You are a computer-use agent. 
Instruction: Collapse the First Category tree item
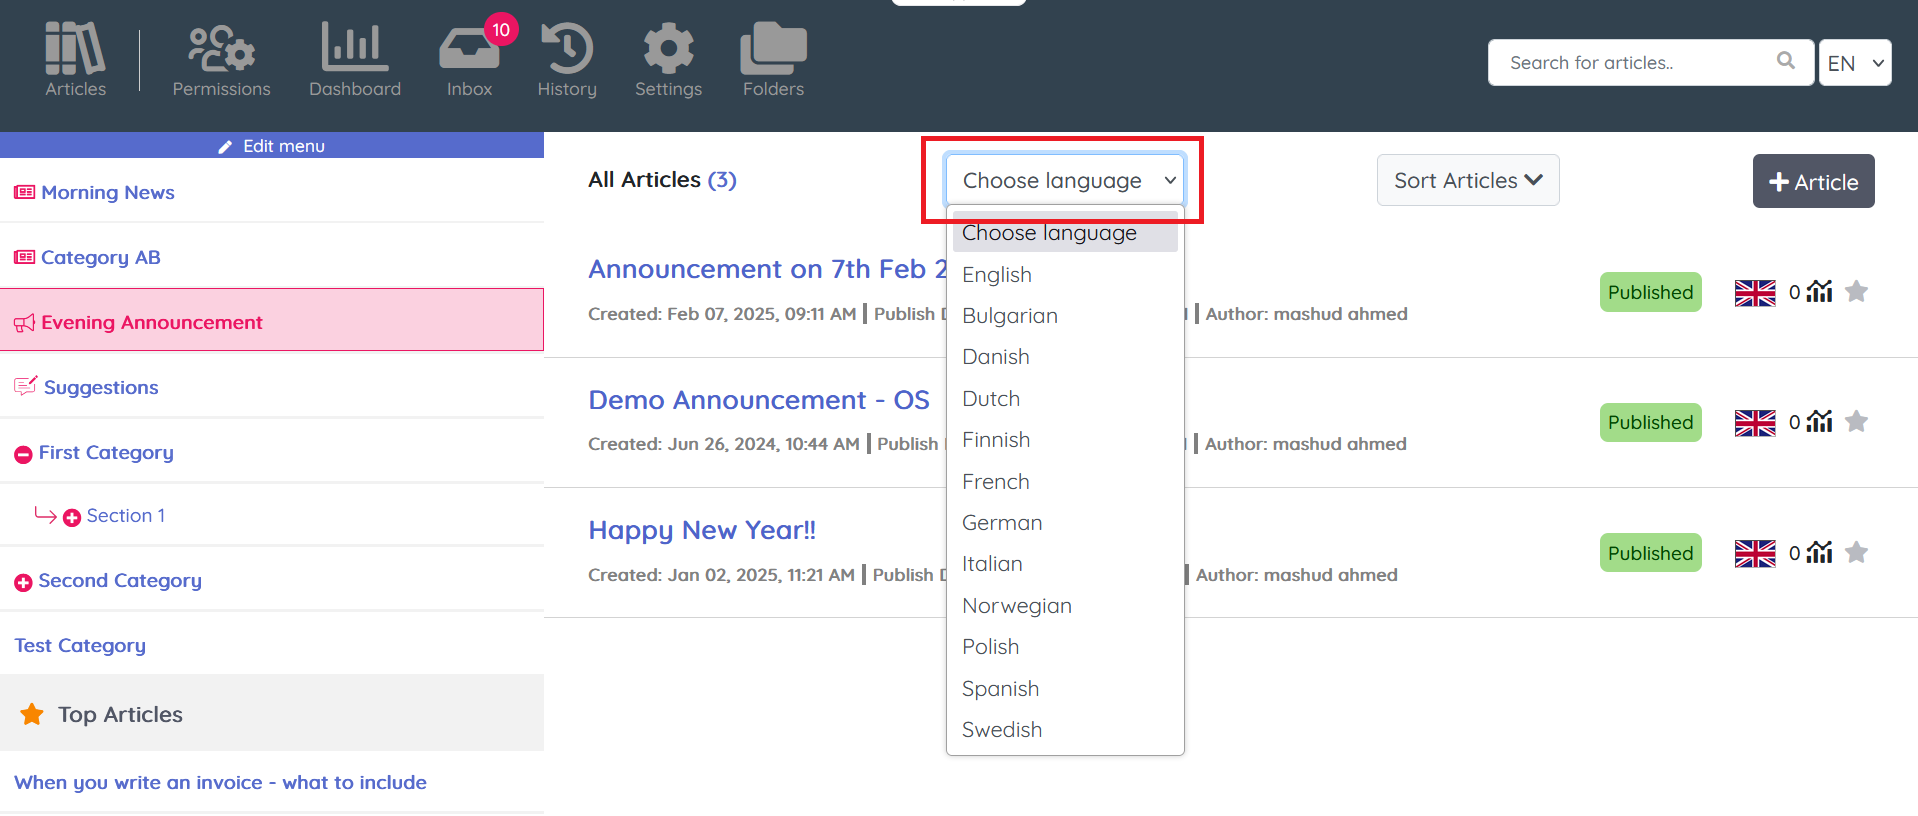[23, 454]
